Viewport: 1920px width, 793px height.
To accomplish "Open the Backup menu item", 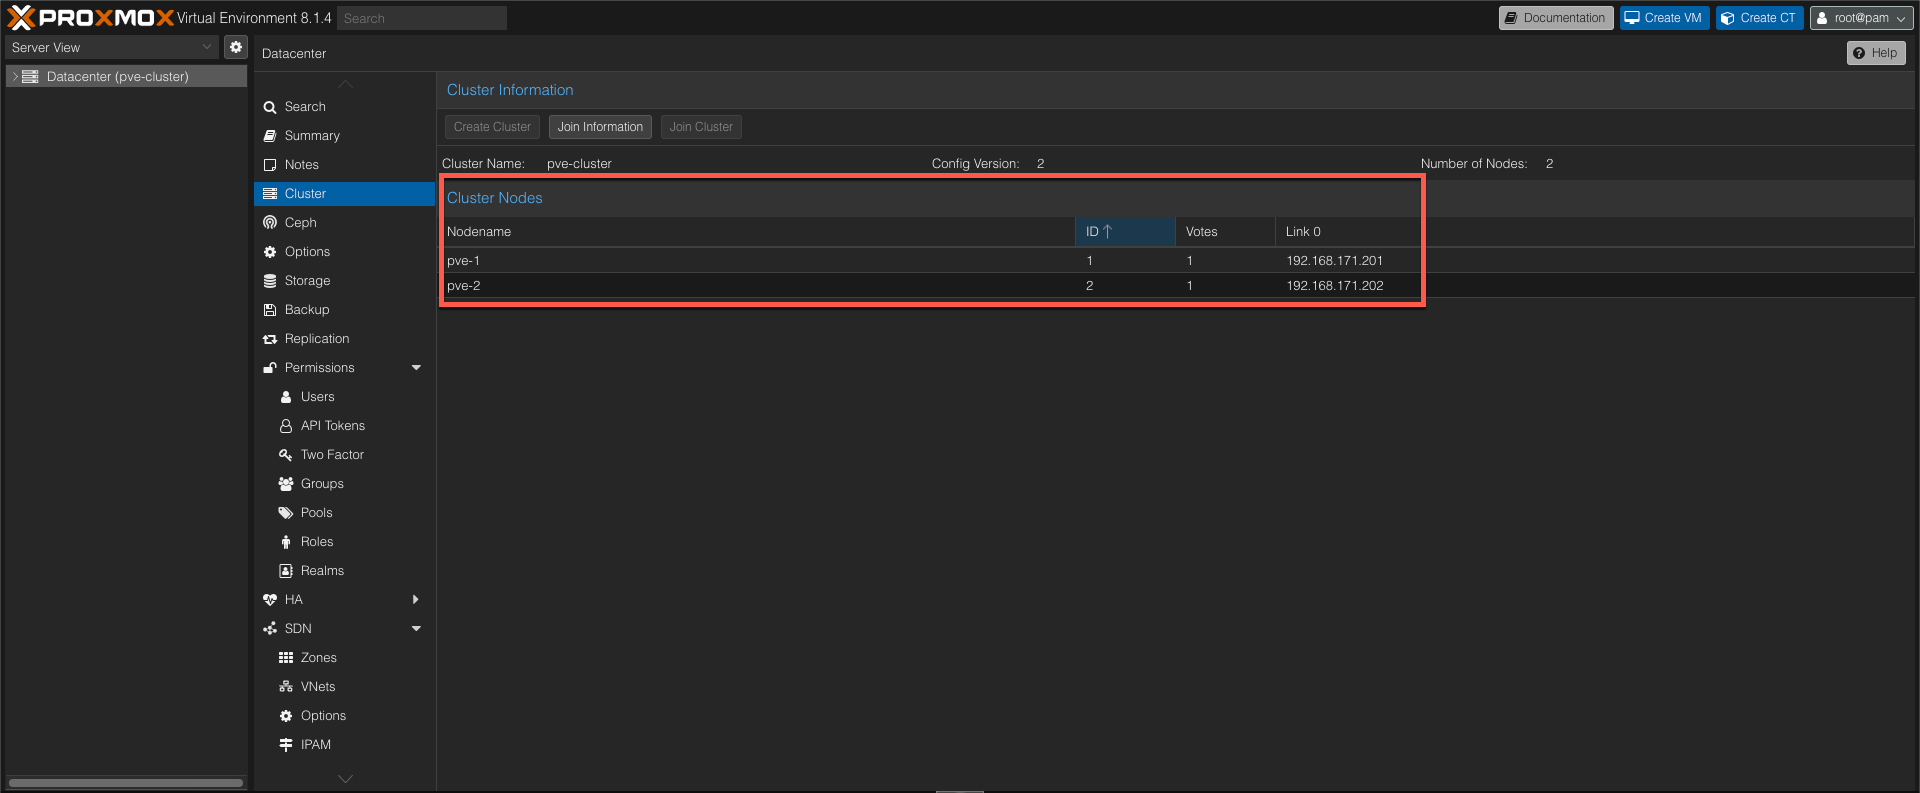I will [345, 310].
